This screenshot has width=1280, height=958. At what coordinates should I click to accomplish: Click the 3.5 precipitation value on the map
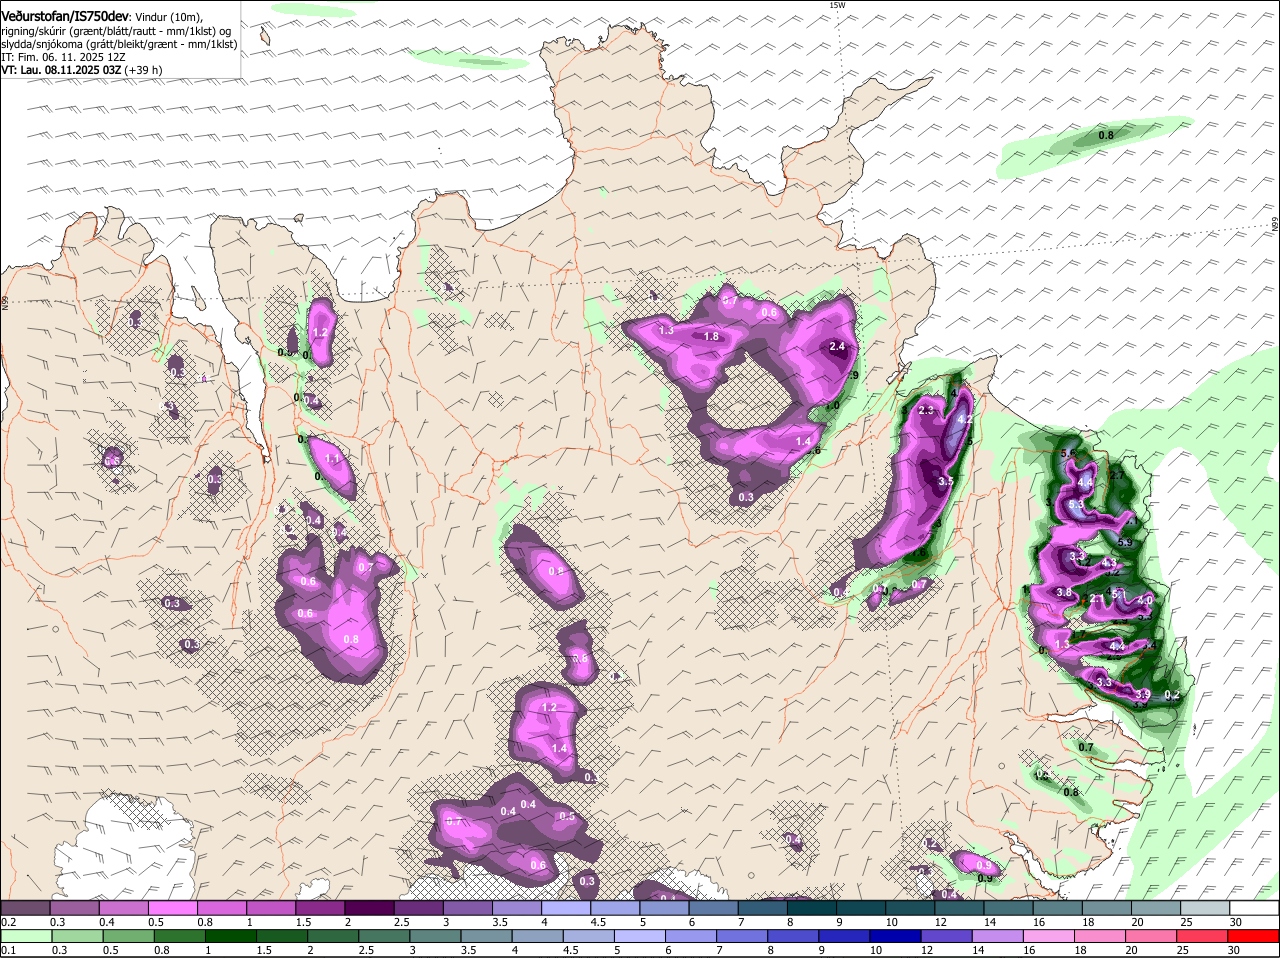point(946,481)
